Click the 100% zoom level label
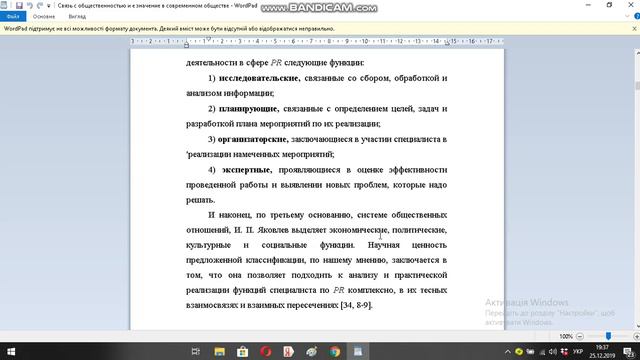640x360 pixels. click(566, 336)
